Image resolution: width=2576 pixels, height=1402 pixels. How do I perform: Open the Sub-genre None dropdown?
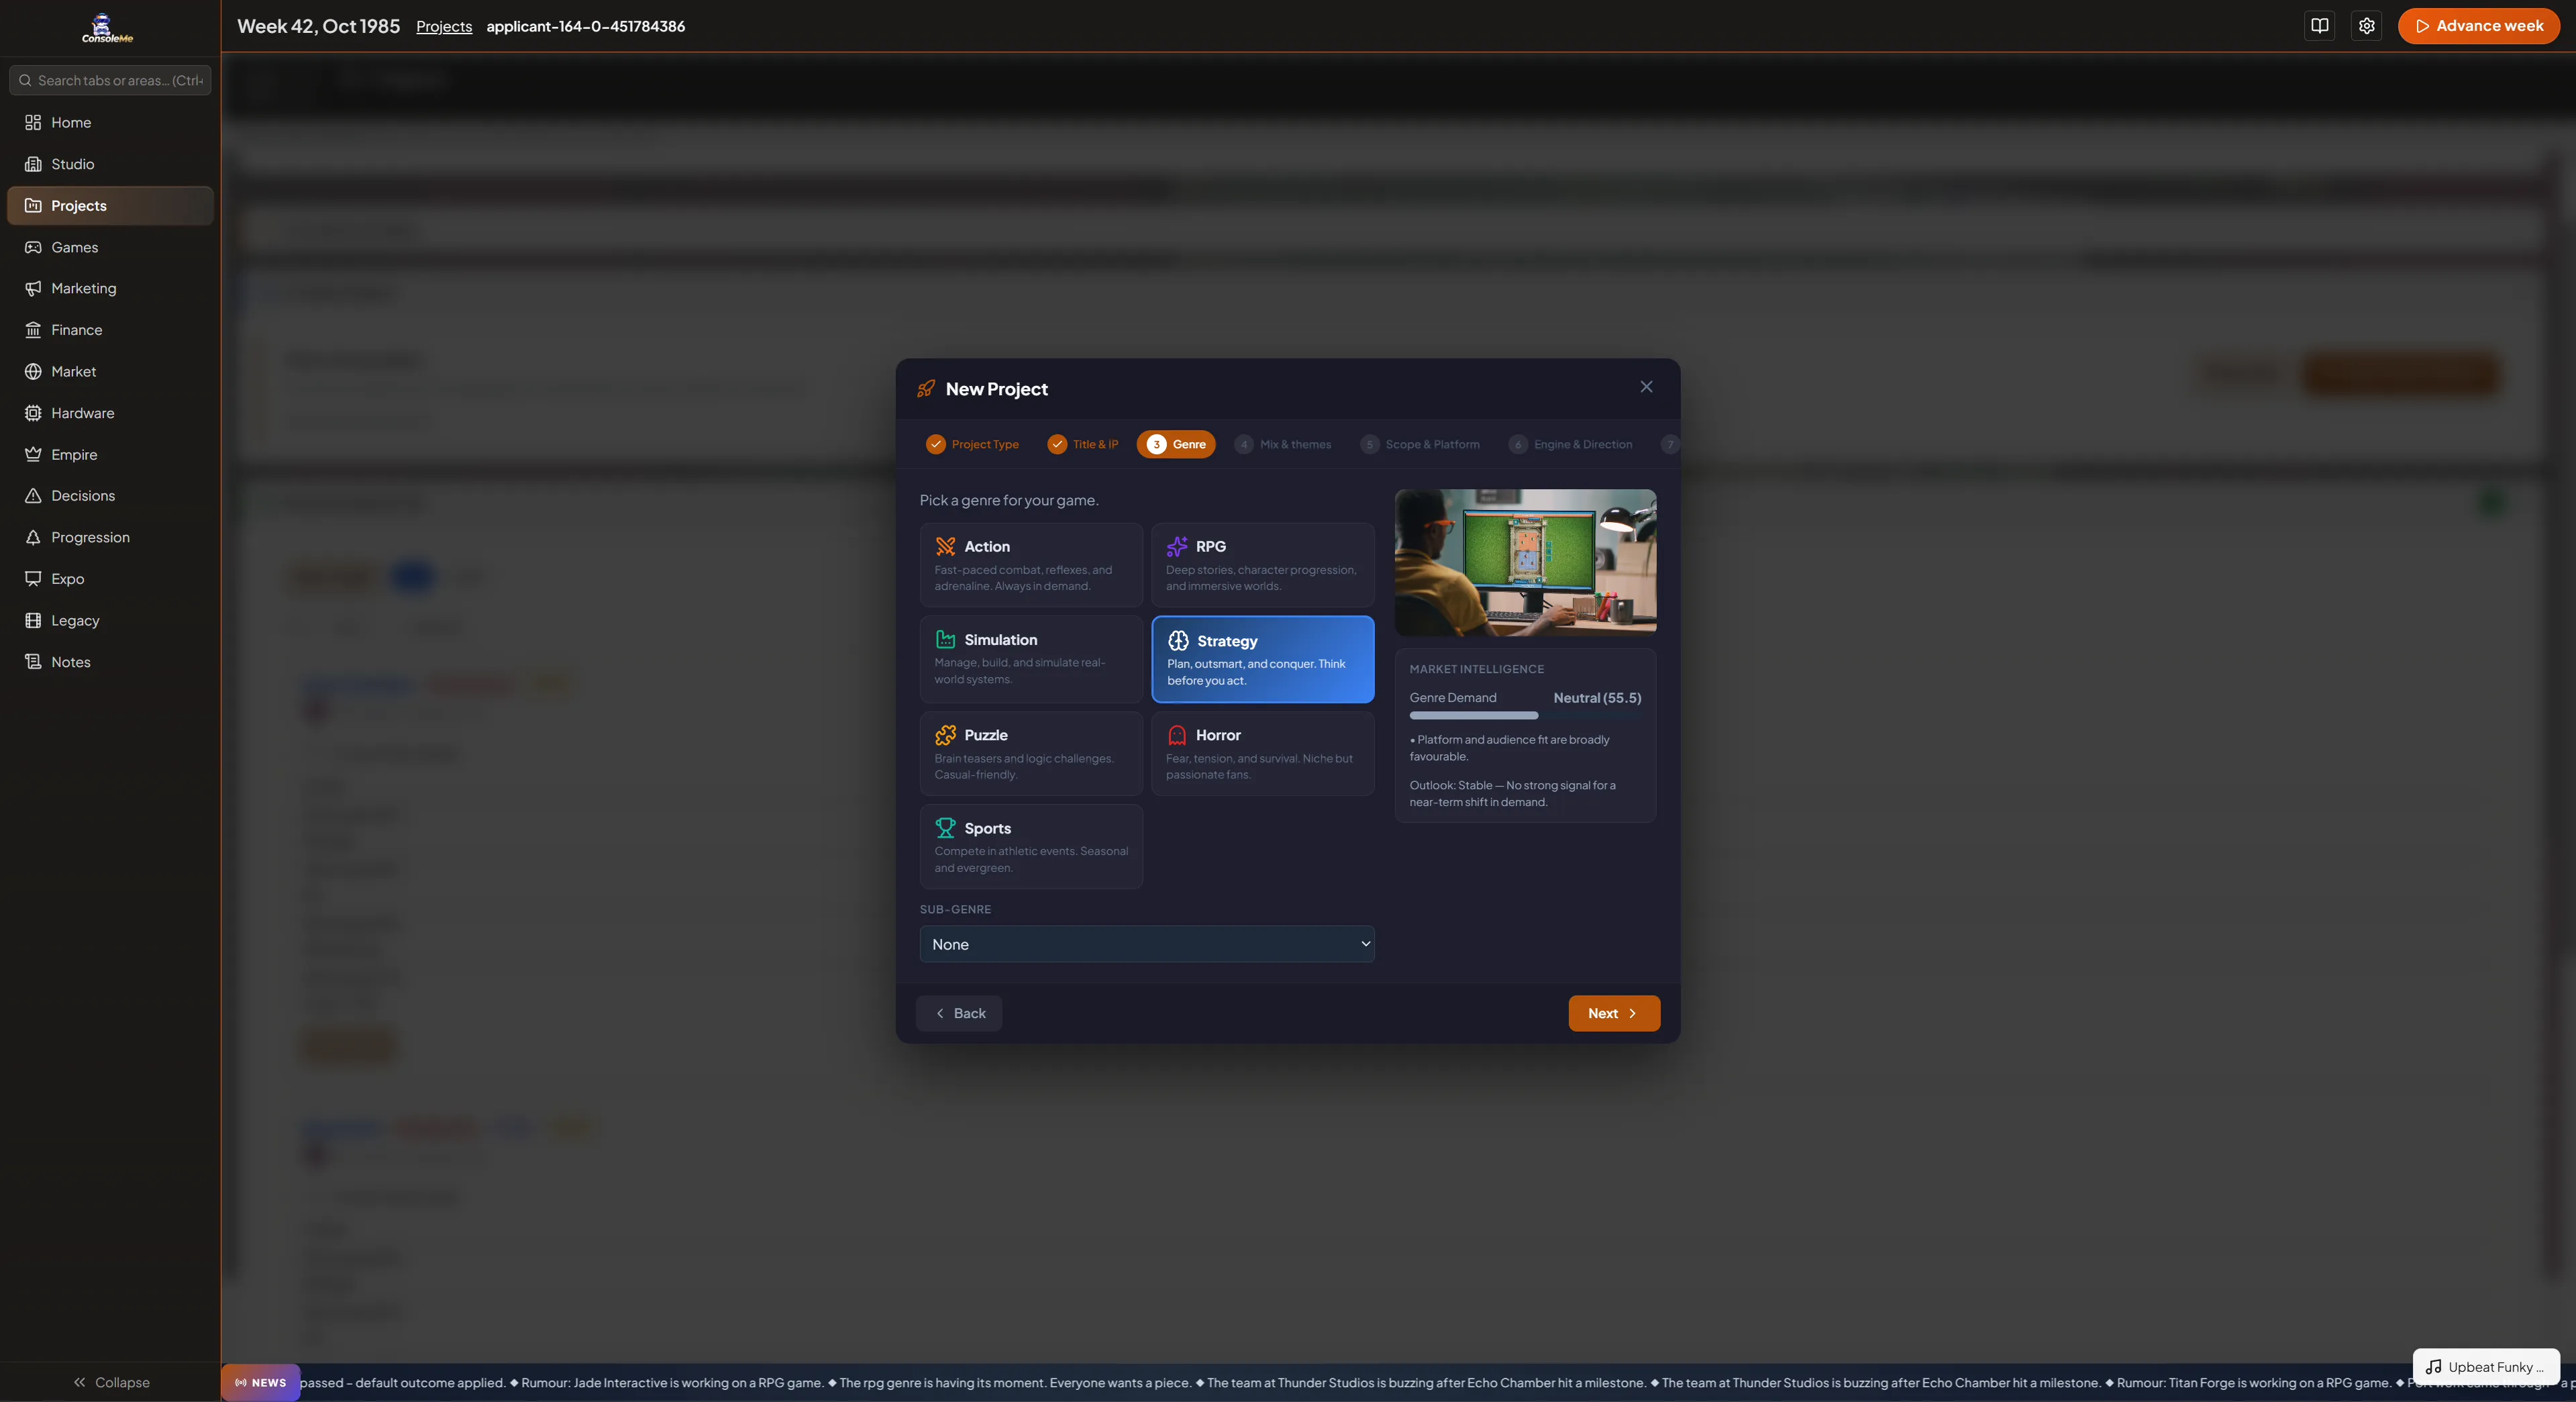tap(1147, 944)
